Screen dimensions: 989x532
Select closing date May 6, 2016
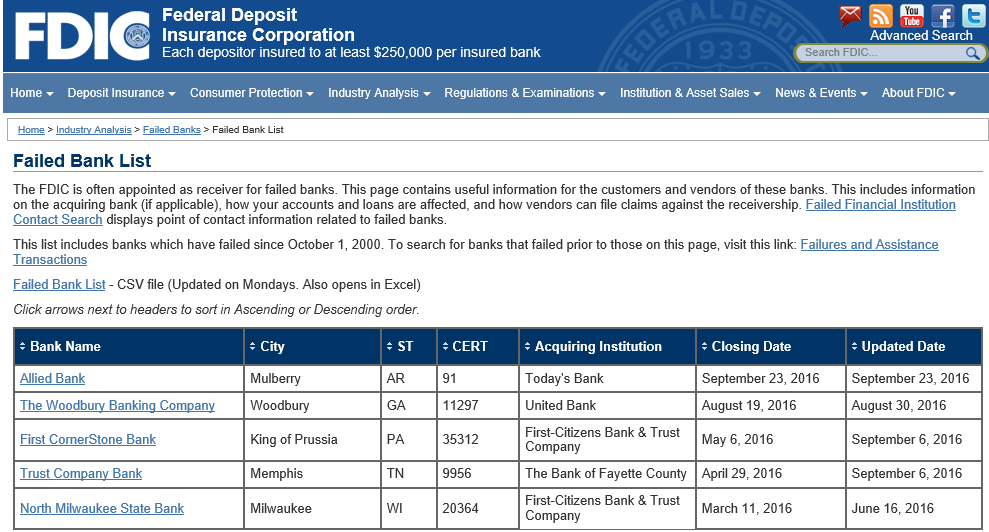click(770, 440)
